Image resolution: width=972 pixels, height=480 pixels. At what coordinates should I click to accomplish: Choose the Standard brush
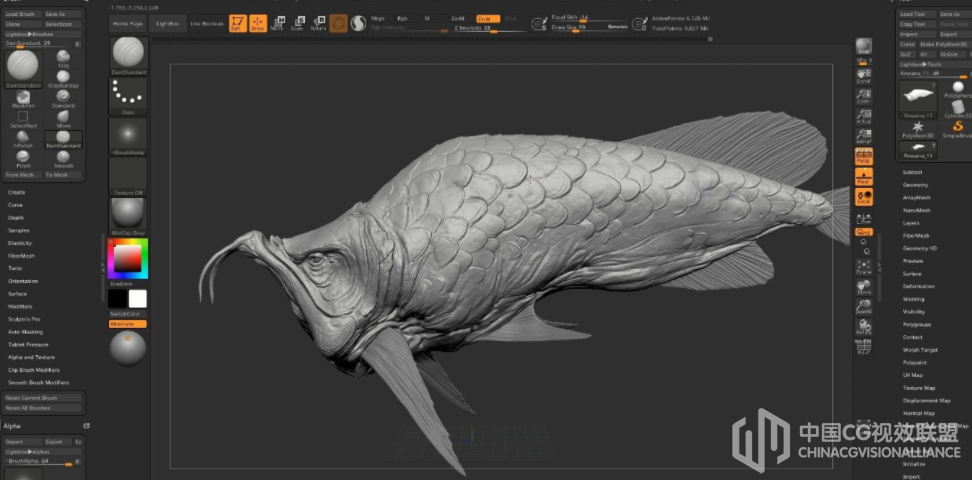pyautogui.click(x=63, y=99)
